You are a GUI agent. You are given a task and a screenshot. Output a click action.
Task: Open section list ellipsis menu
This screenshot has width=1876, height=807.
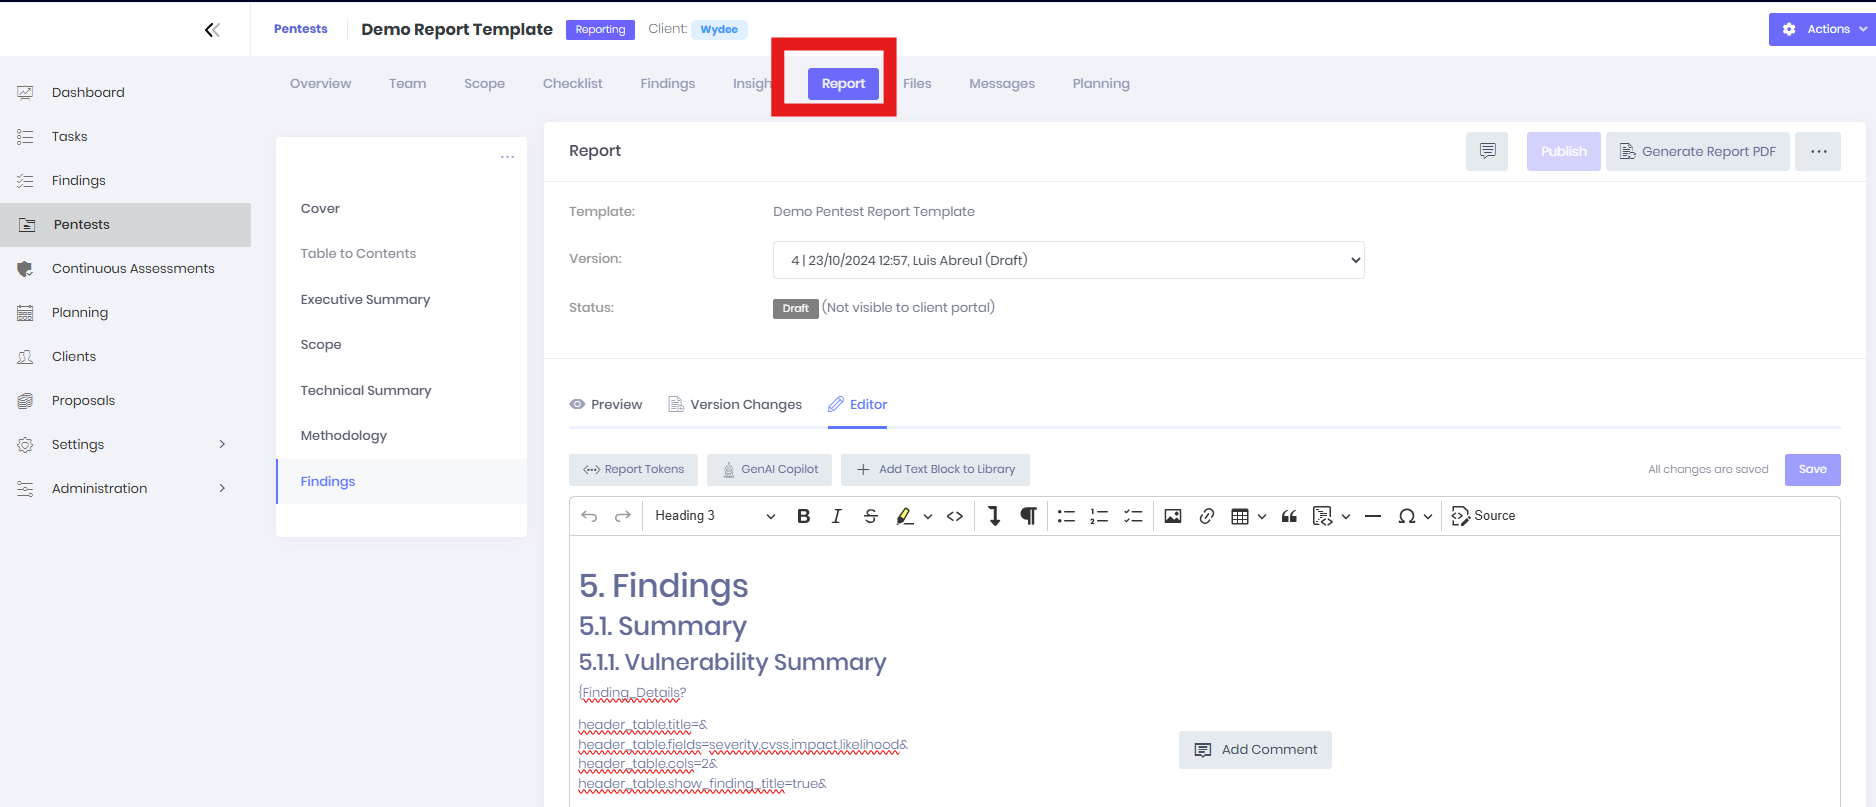tap(507, 157)
